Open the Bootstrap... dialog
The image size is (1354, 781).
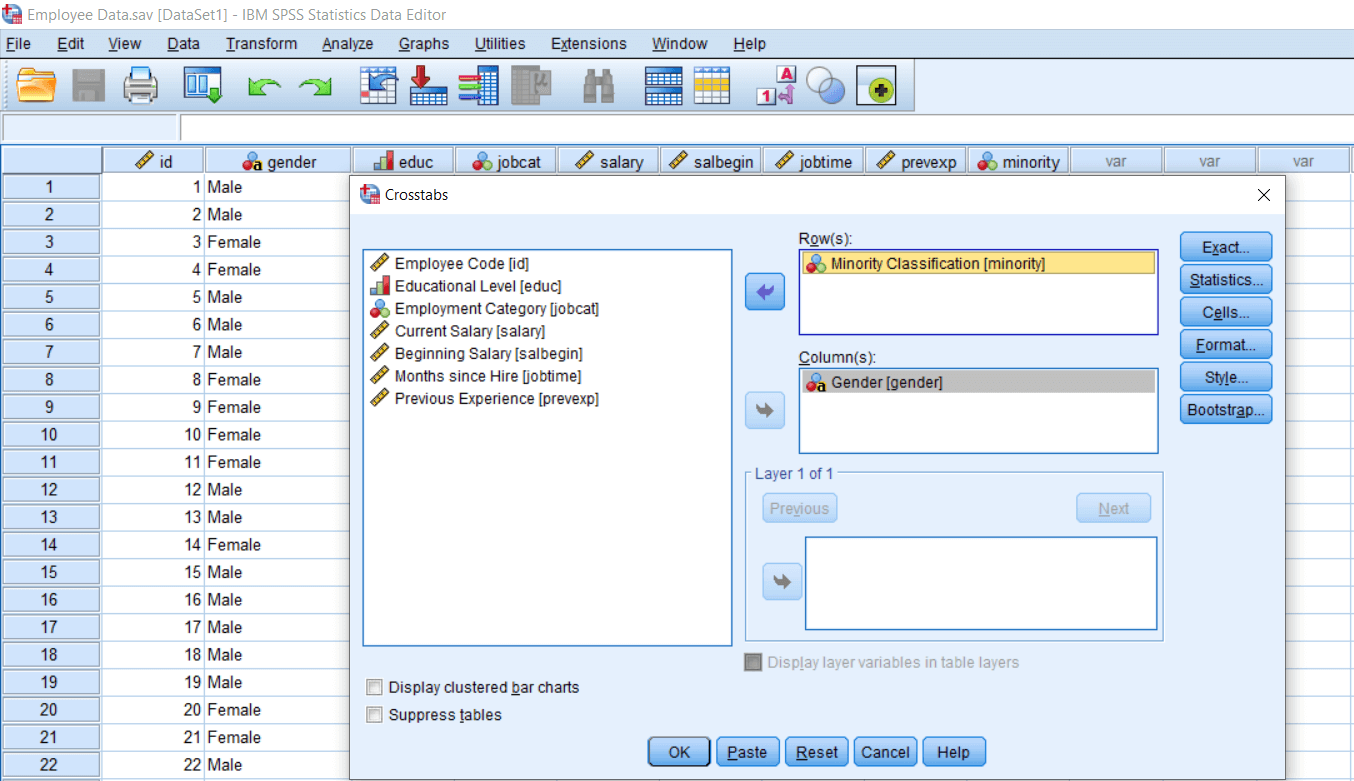(x=1226, y=410)
